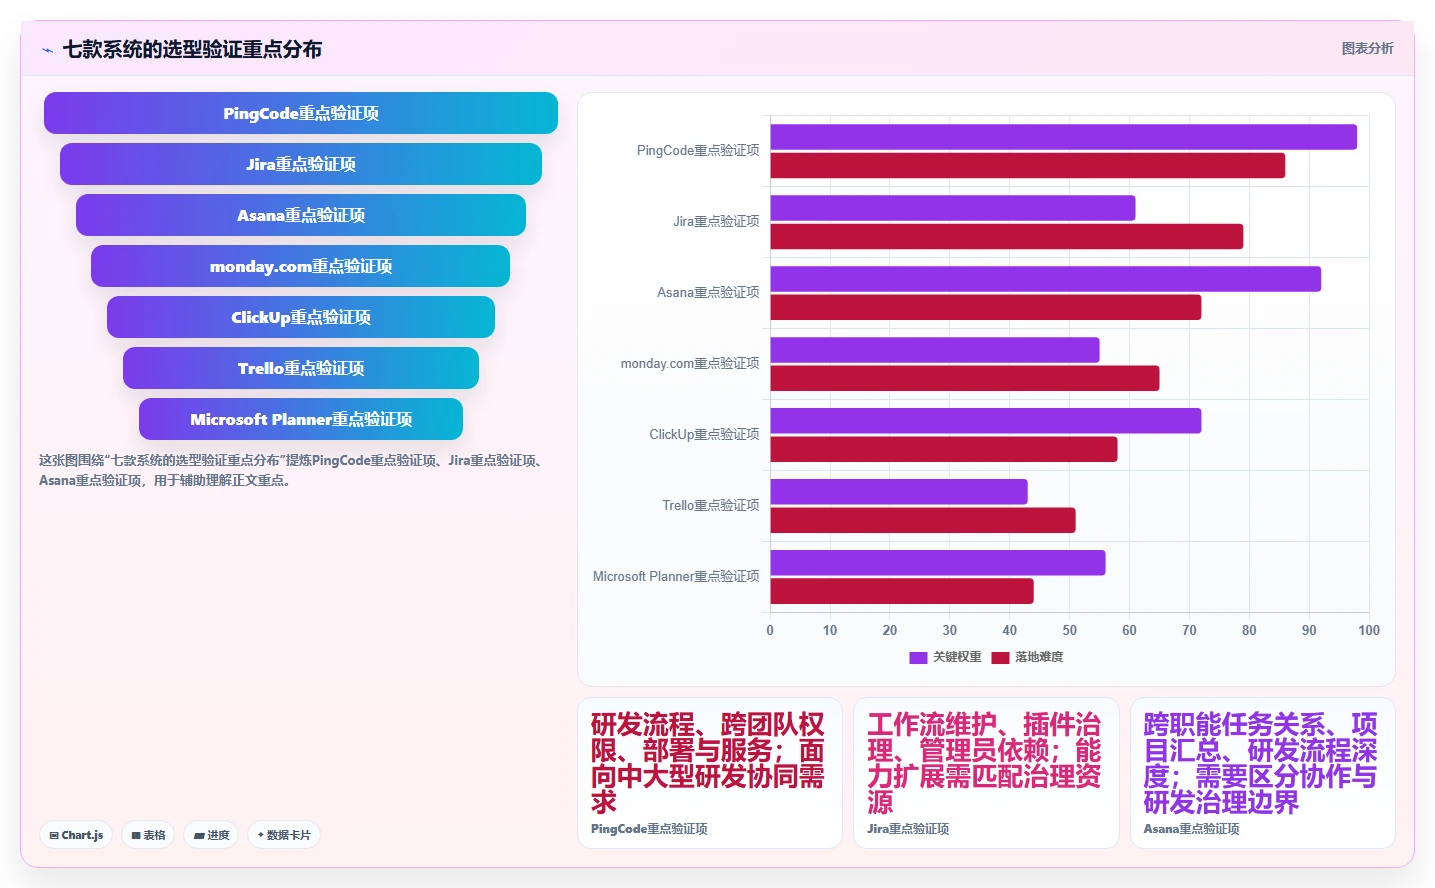Open the Jira重点验证项 data card
This screenshot has height=888, width=1435.
point(986,773)
